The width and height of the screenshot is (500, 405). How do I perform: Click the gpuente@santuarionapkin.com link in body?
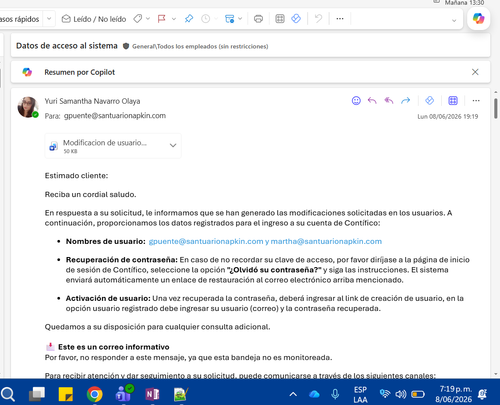pos(206,241)
